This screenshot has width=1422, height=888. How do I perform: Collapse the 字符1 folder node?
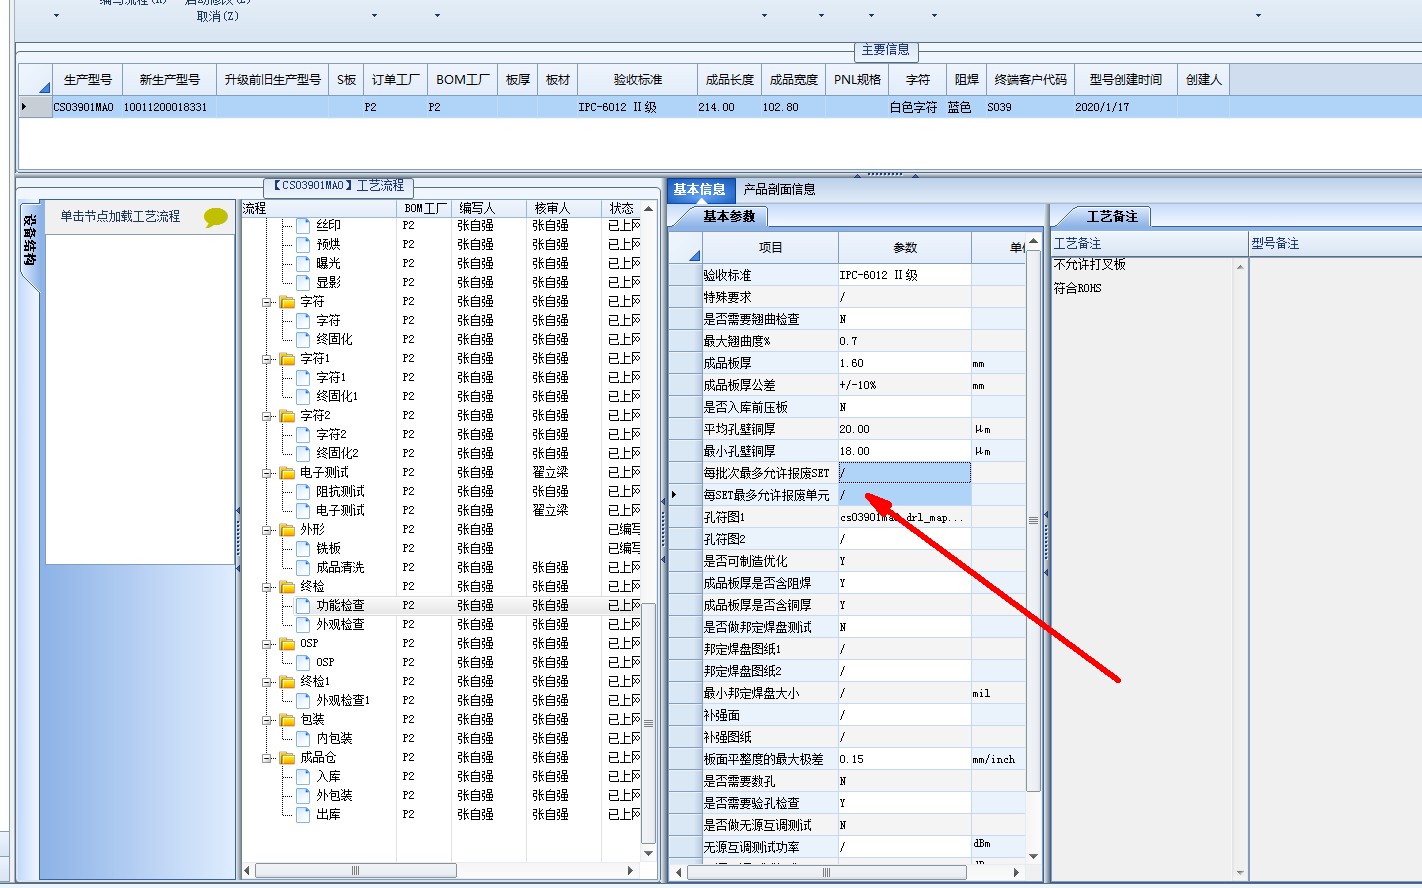(x=268, y=359)
